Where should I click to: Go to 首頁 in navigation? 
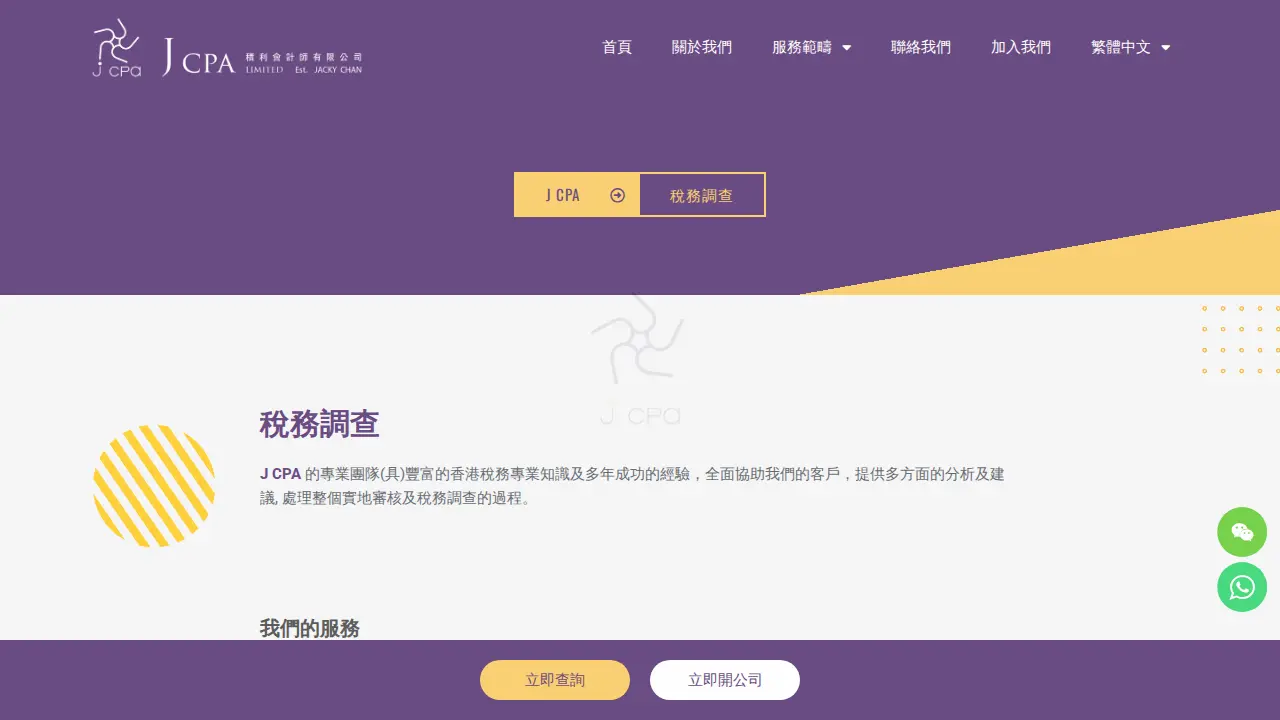click(x=617, y=47)
